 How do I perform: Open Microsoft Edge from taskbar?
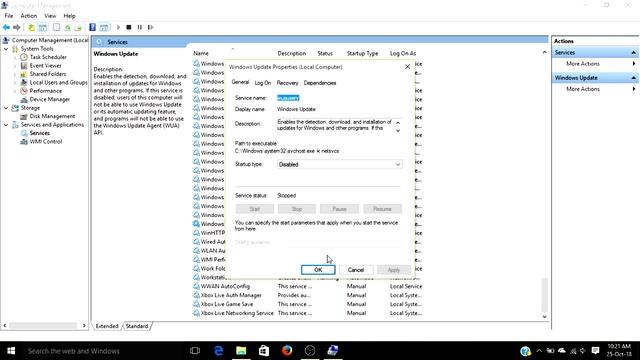click(218, 351)
